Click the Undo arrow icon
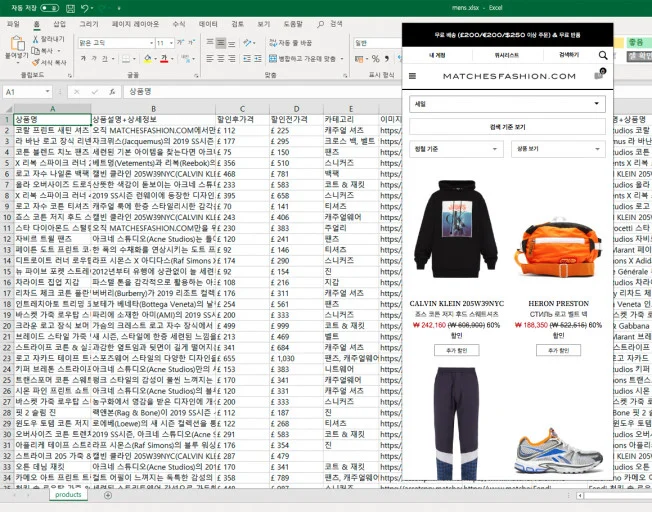This screenshot has width=652, height=512. [85, 8]
